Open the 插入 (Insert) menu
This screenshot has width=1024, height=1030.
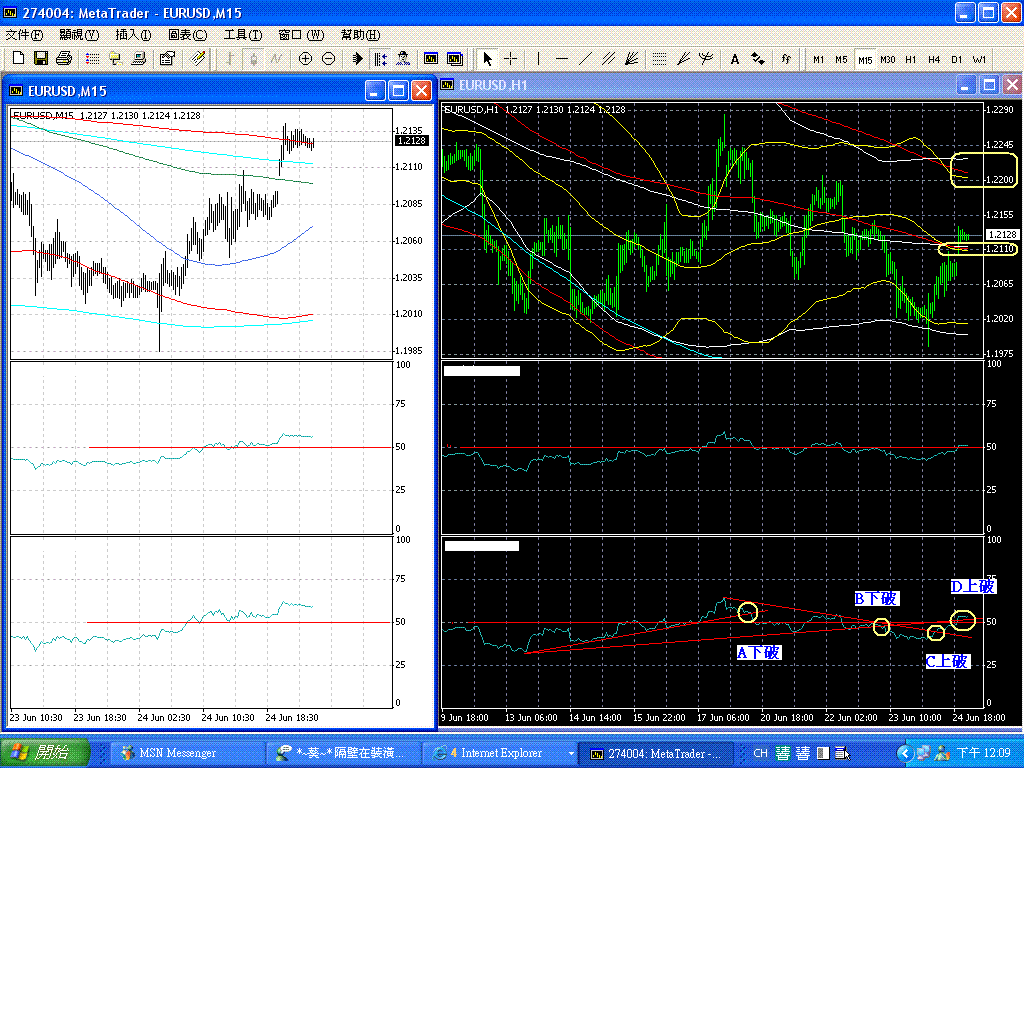(x=133, y=35)
